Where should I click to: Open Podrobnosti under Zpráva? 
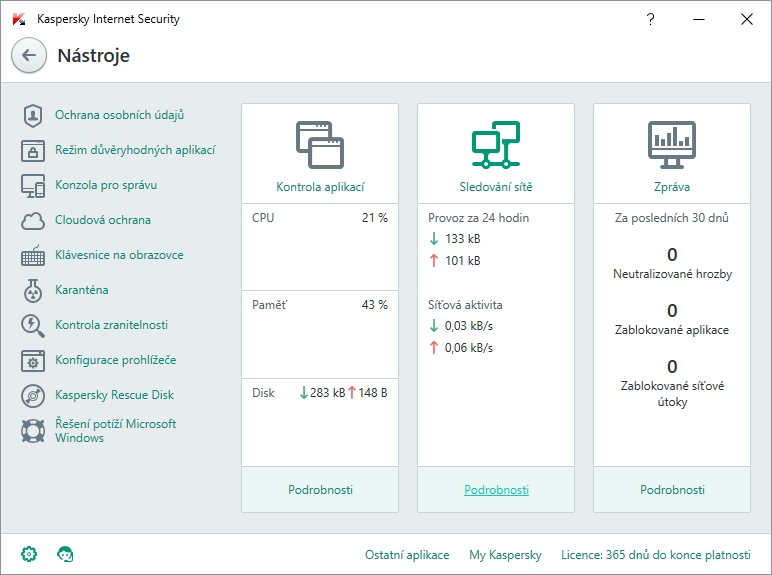click(672, 490)
